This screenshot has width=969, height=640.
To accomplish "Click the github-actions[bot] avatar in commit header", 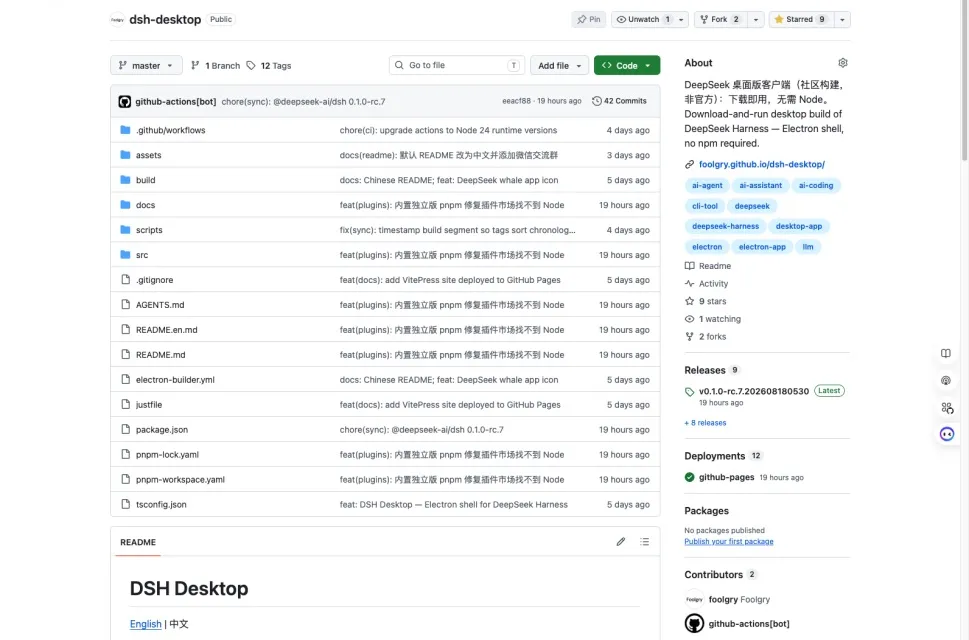I will tap(125, 101).
